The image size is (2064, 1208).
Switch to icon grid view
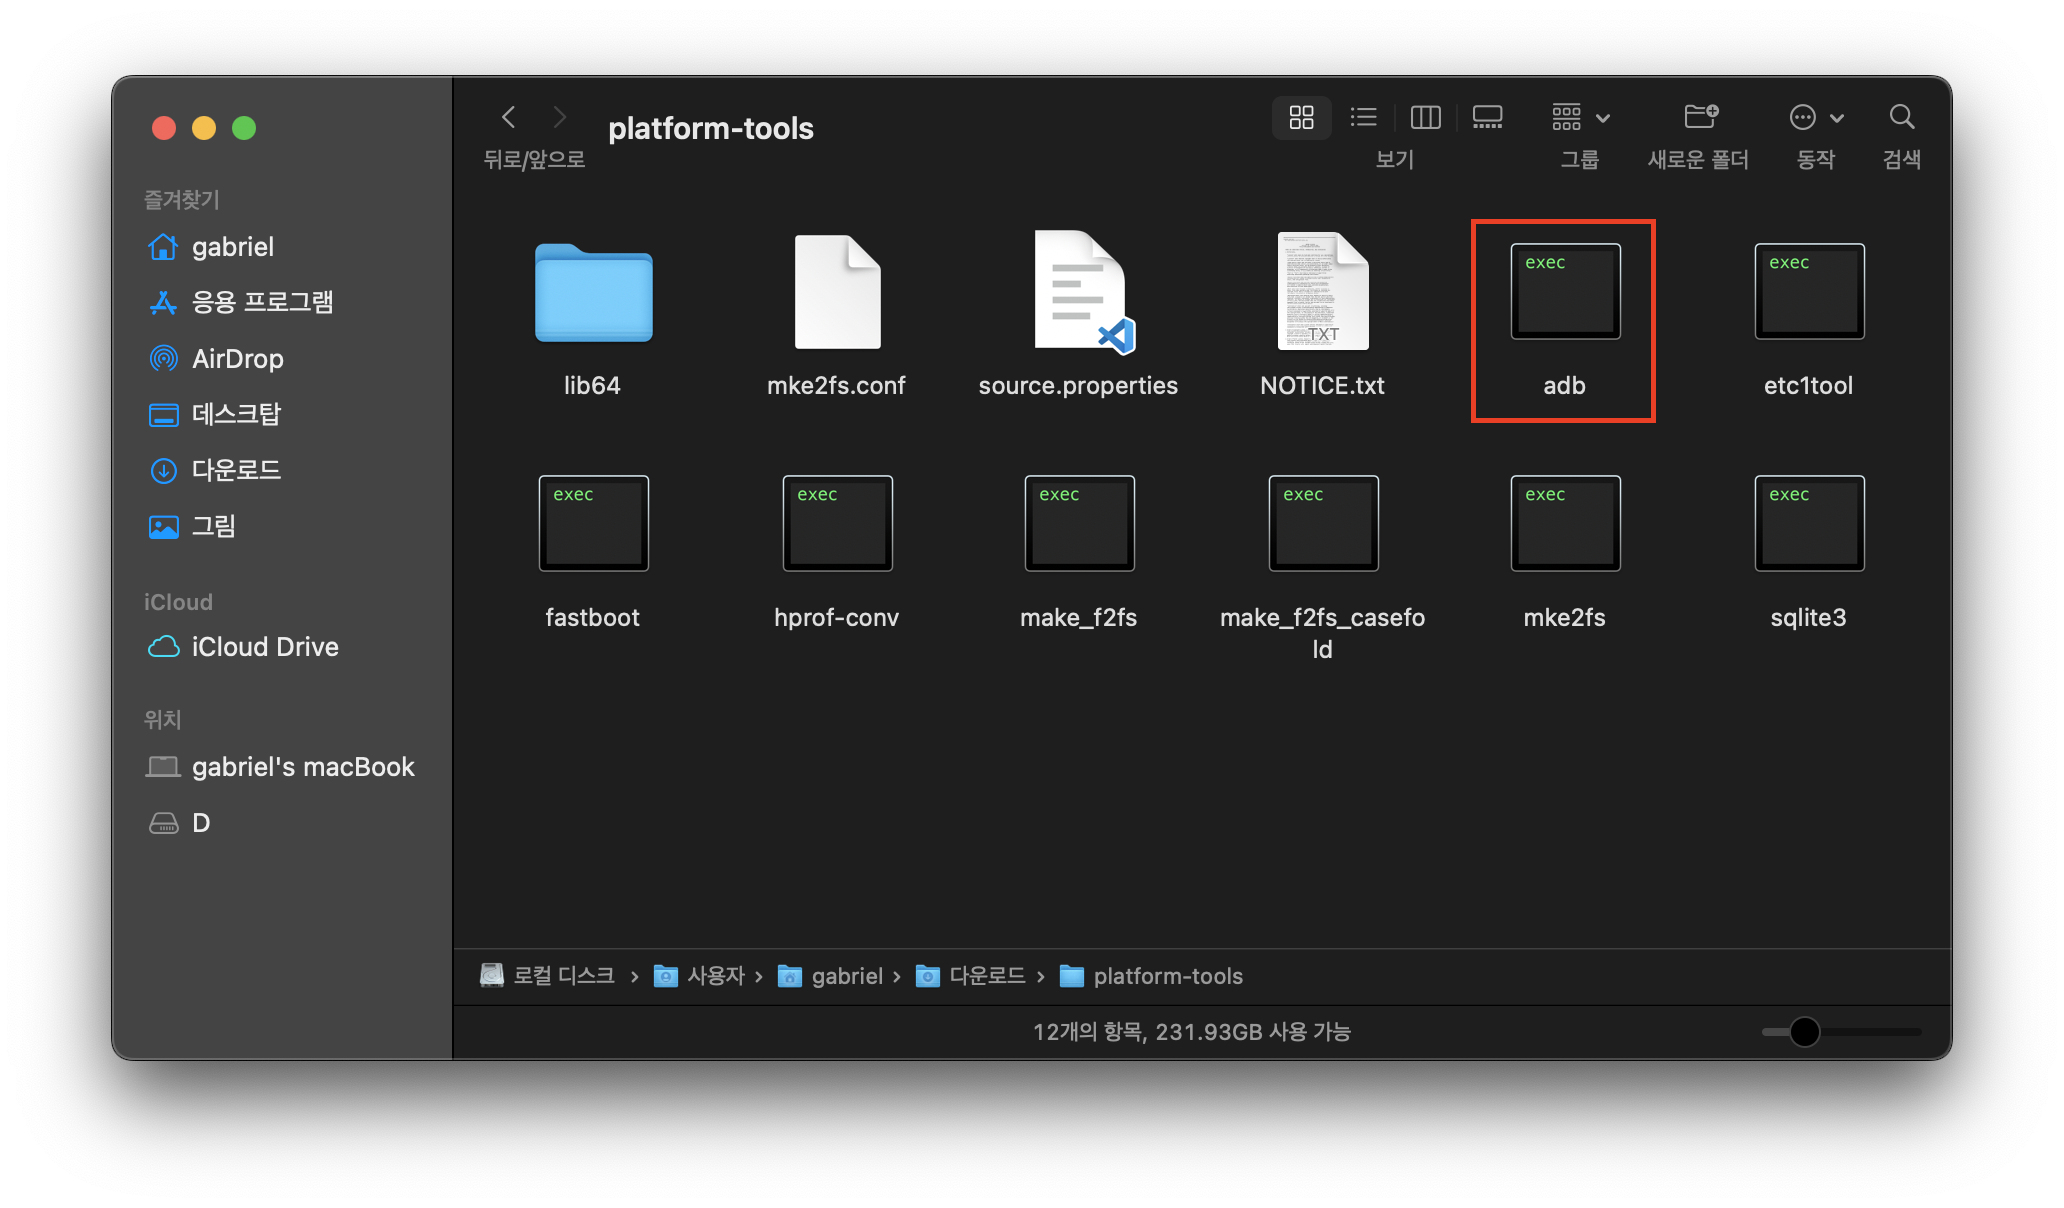tap(1301, 118)
